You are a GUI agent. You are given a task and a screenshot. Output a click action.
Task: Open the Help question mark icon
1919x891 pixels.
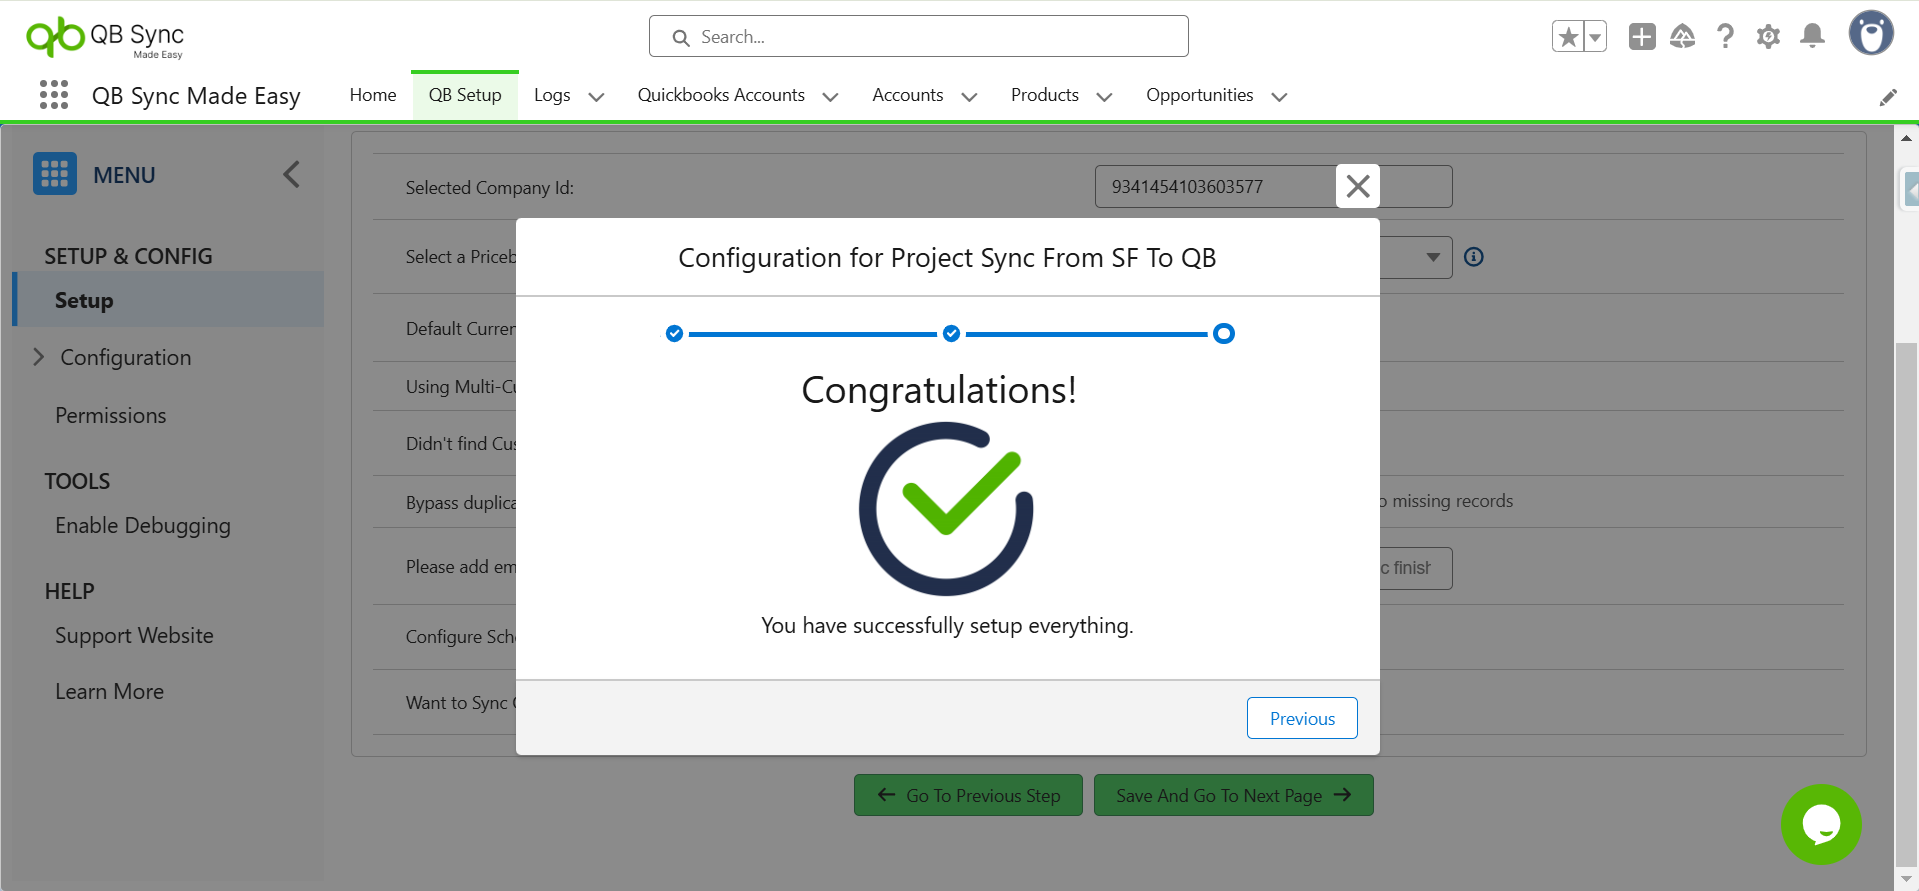1725,37
